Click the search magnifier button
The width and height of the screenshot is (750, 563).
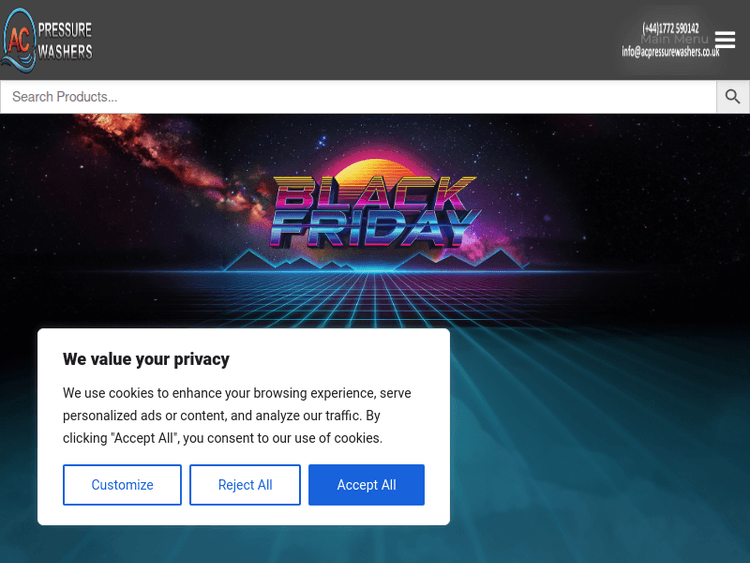click(x=733, y=97)
